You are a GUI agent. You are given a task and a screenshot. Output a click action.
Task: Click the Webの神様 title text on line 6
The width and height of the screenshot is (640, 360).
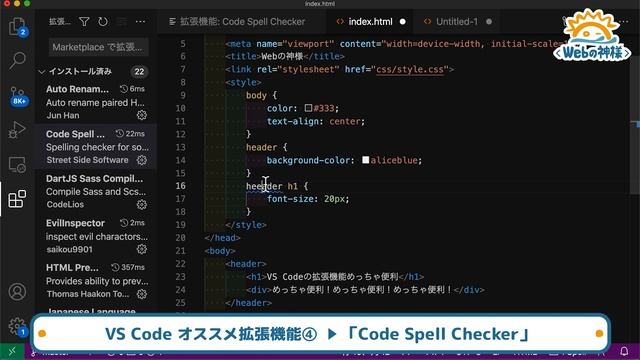pos(282,56)
